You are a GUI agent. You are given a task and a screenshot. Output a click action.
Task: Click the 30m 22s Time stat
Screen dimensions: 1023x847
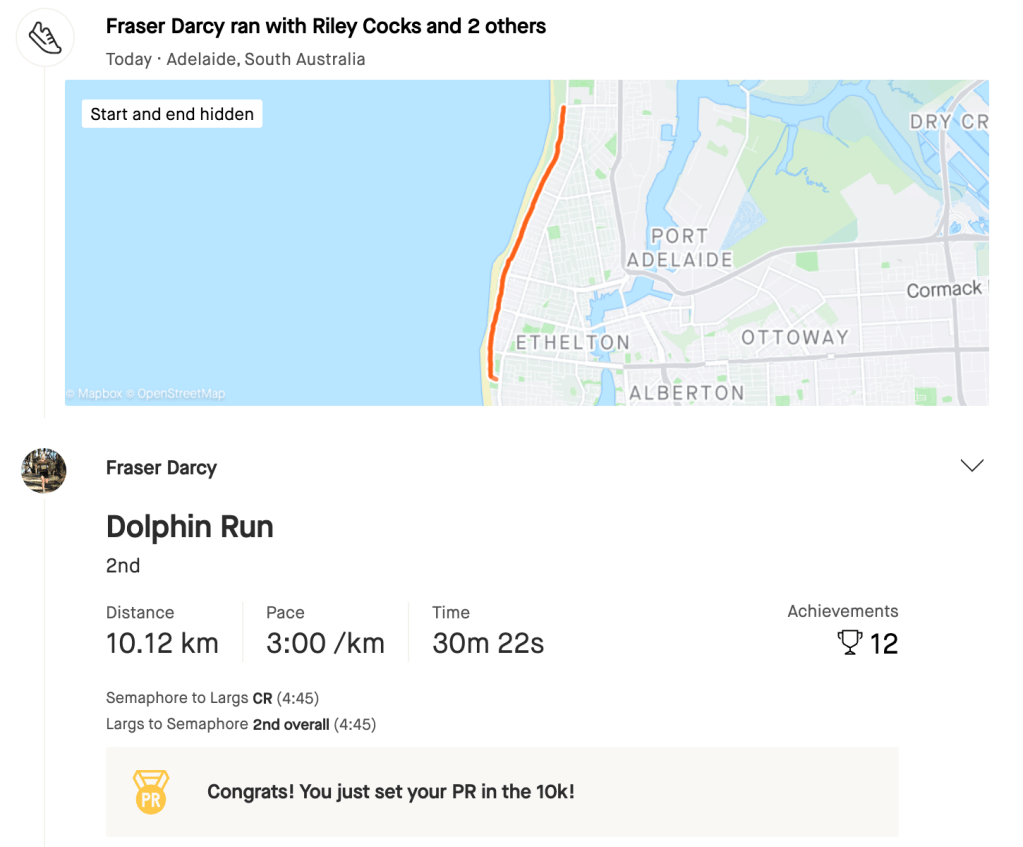[x=488, y=643]
